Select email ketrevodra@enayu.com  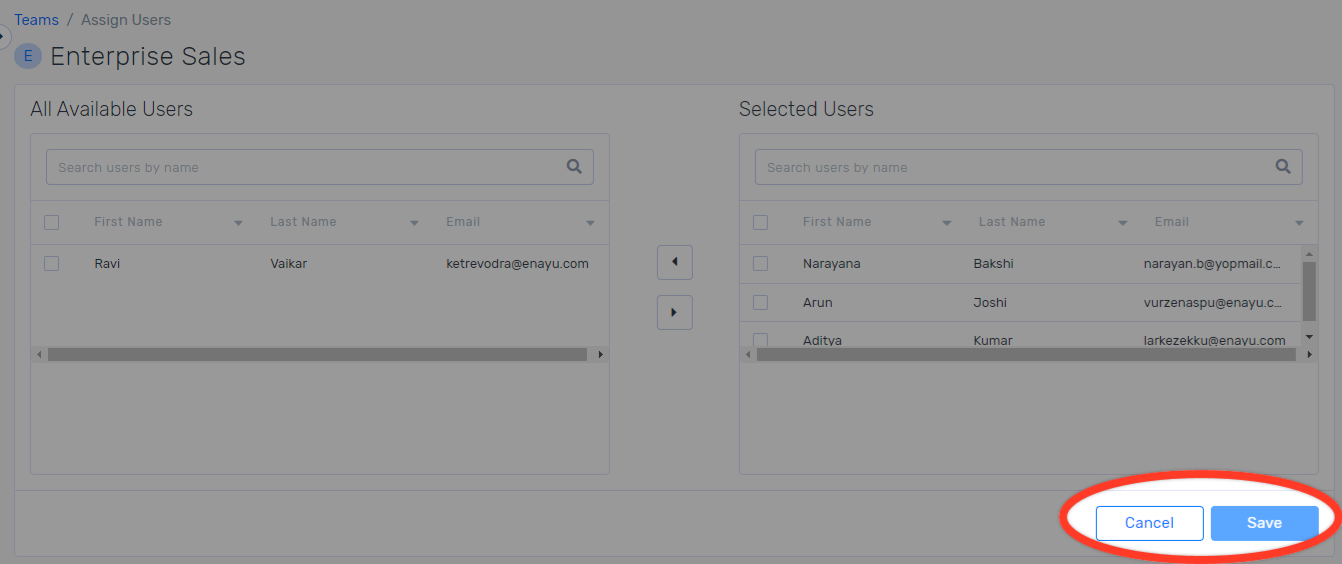pyautogui.click(x=517, y=264)
